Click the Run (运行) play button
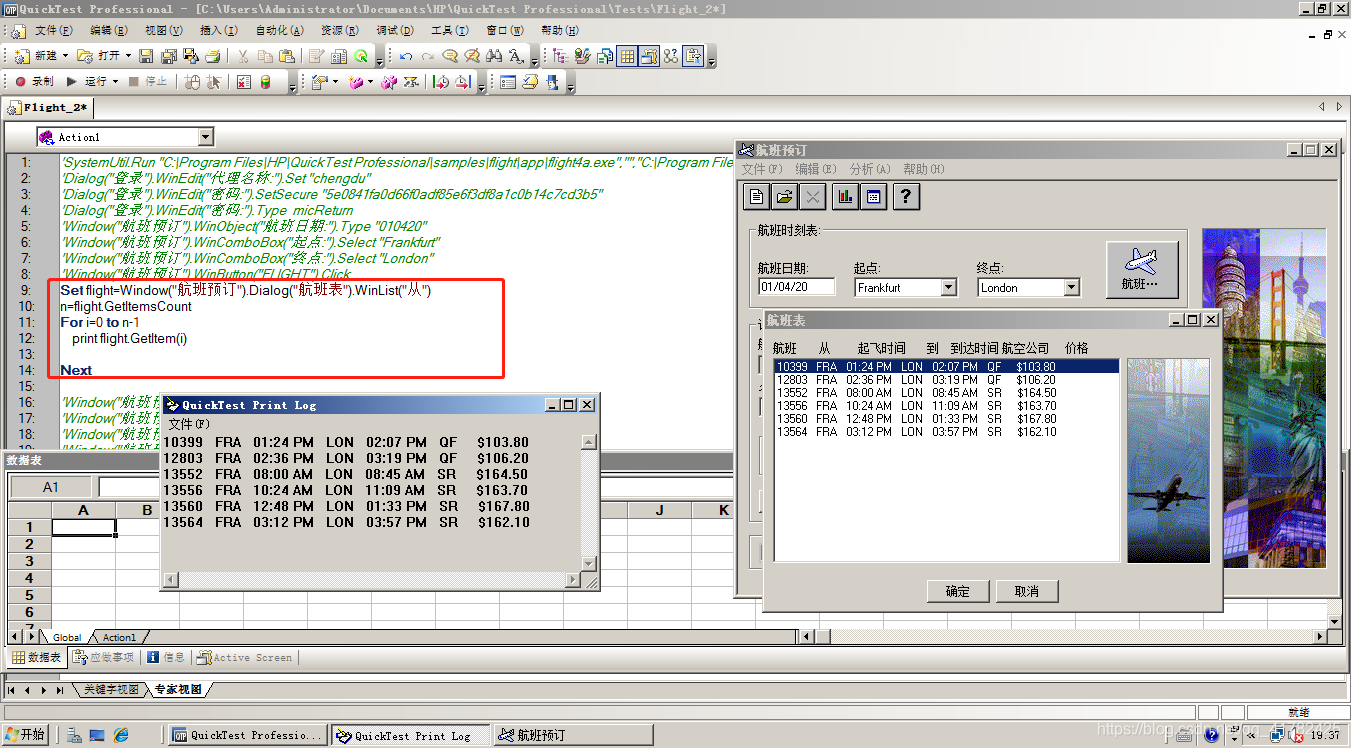Screen dimensions: 1351x748 click(x=87, y=82)
